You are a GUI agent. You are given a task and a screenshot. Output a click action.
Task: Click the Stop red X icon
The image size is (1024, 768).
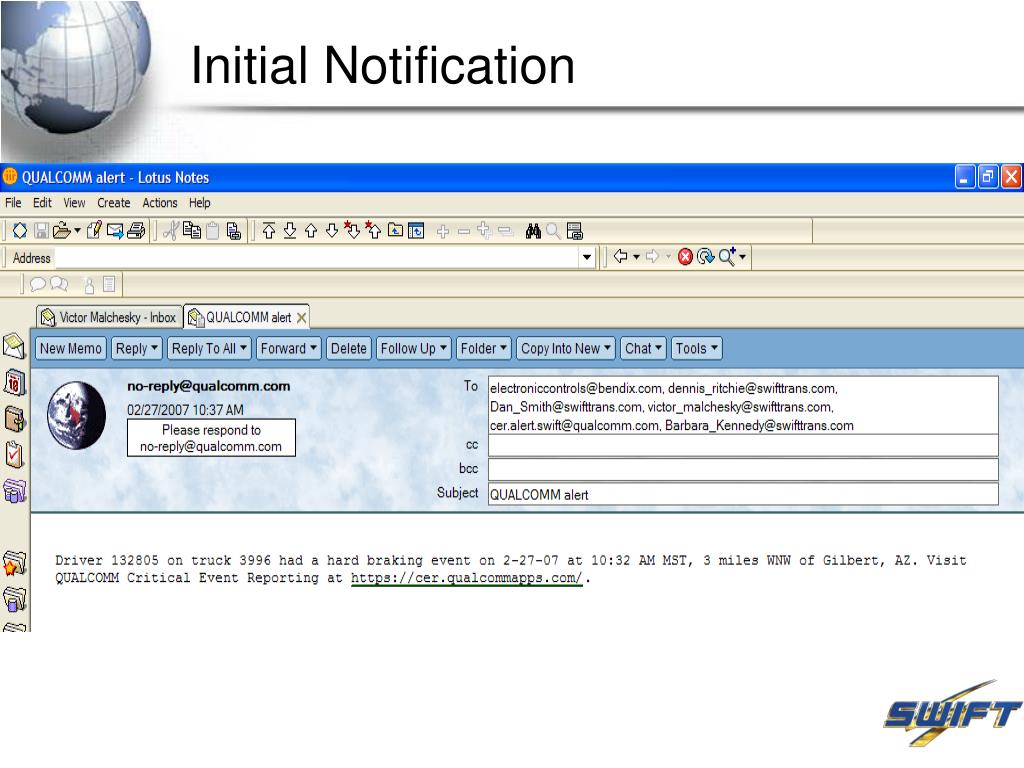685,257
